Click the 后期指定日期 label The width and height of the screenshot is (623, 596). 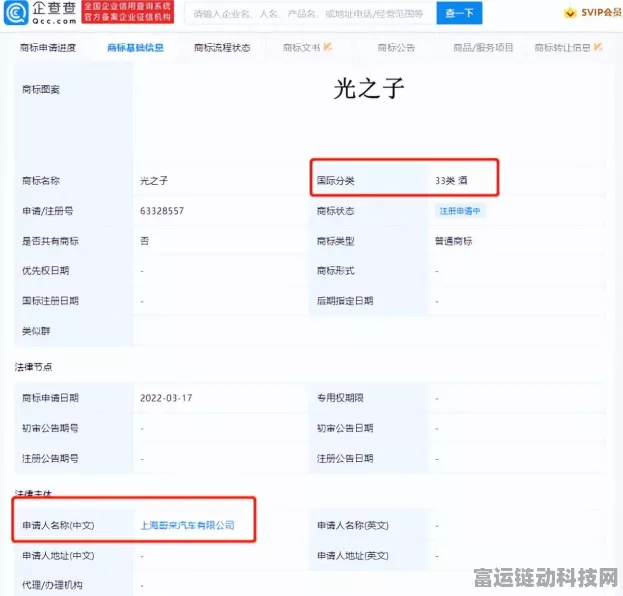(x=345, y=301)
